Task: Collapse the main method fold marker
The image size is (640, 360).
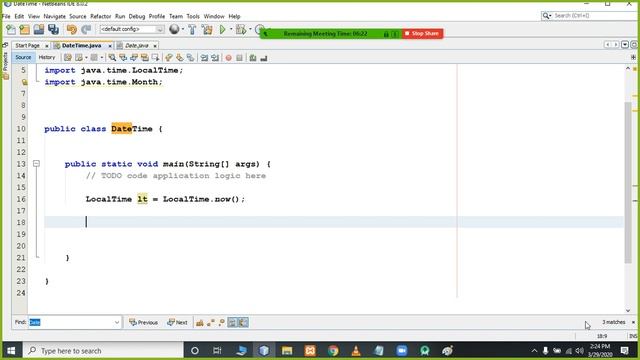Action: pyautogui.click(x=36, y=164)
